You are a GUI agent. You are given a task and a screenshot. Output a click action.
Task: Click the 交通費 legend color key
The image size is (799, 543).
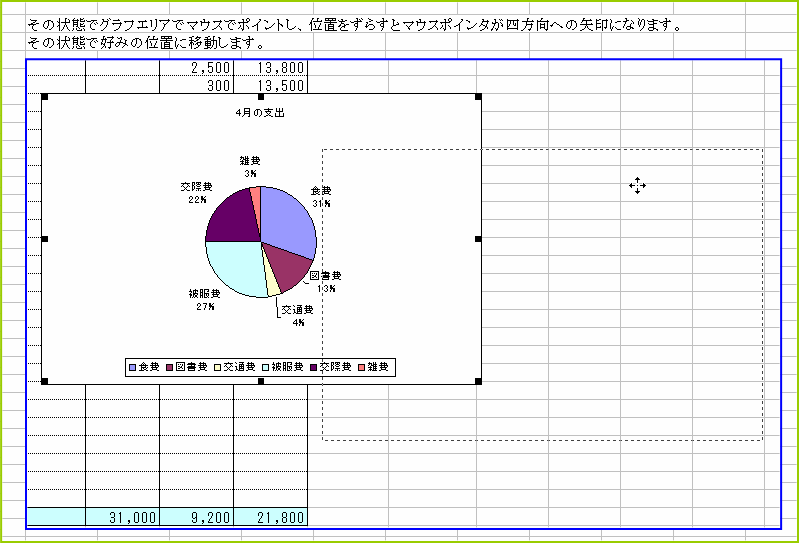pos(218,367)
